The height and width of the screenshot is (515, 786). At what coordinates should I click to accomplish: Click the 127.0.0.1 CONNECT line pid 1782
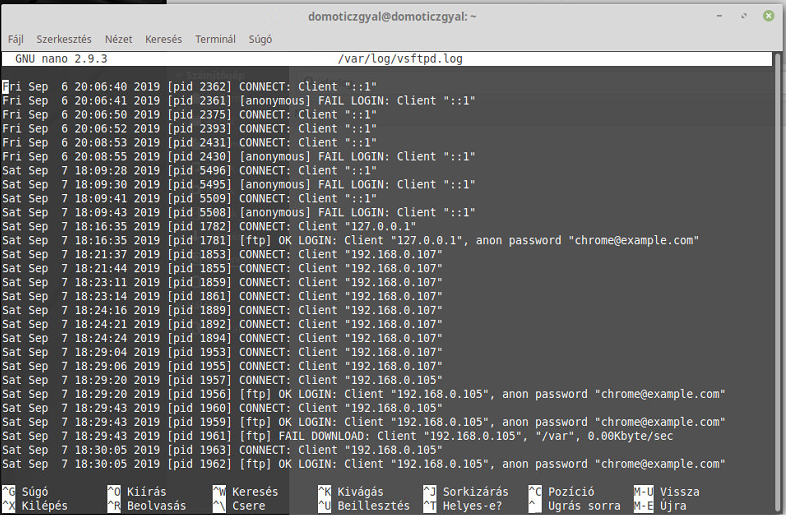coord(209,227)
